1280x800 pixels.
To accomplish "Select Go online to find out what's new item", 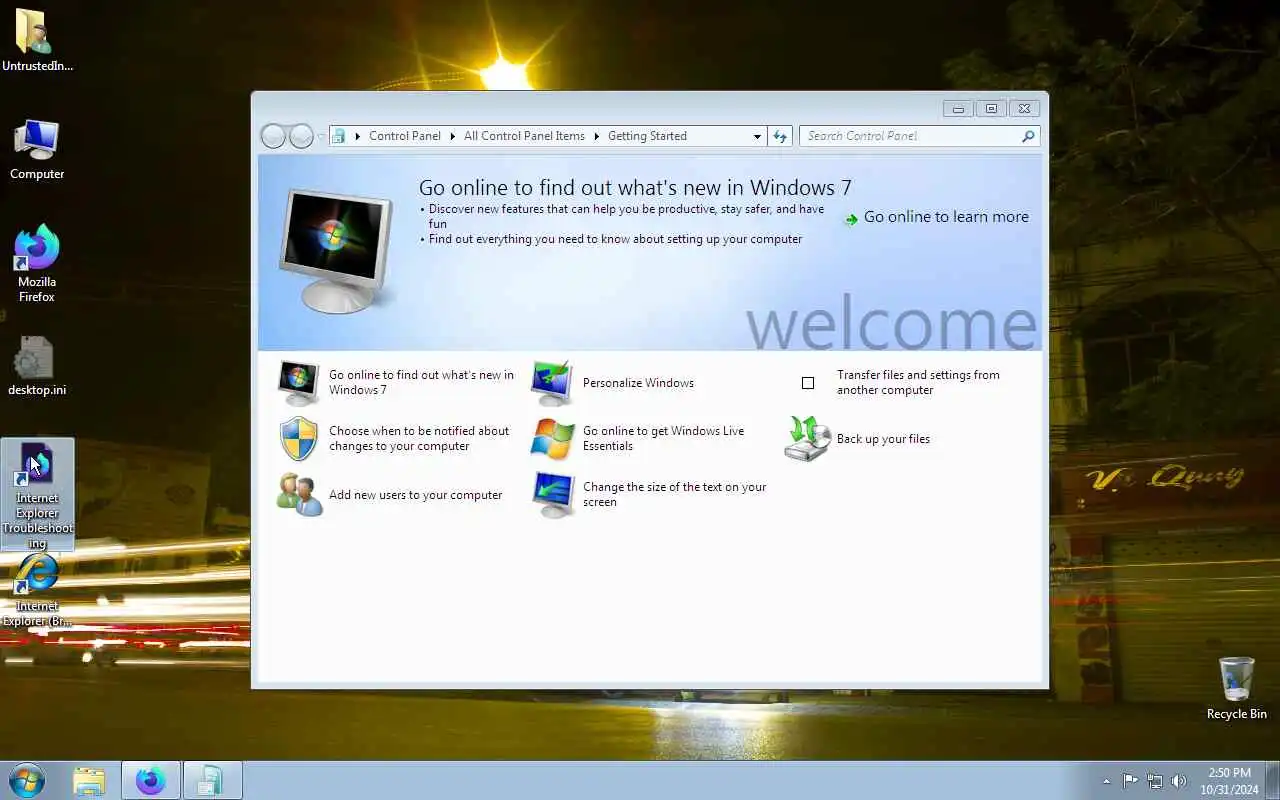I will [x=421, y=382].
